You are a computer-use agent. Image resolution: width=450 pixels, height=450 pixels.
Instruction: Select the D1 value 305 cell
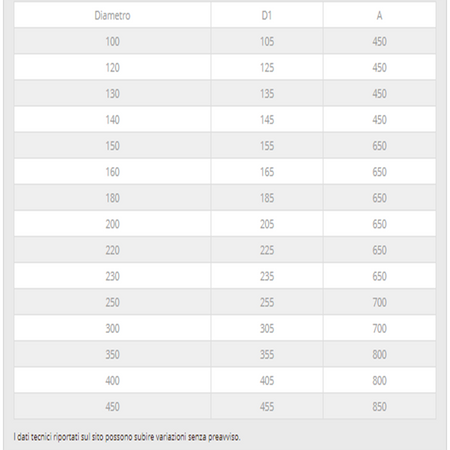click(267, 328)
